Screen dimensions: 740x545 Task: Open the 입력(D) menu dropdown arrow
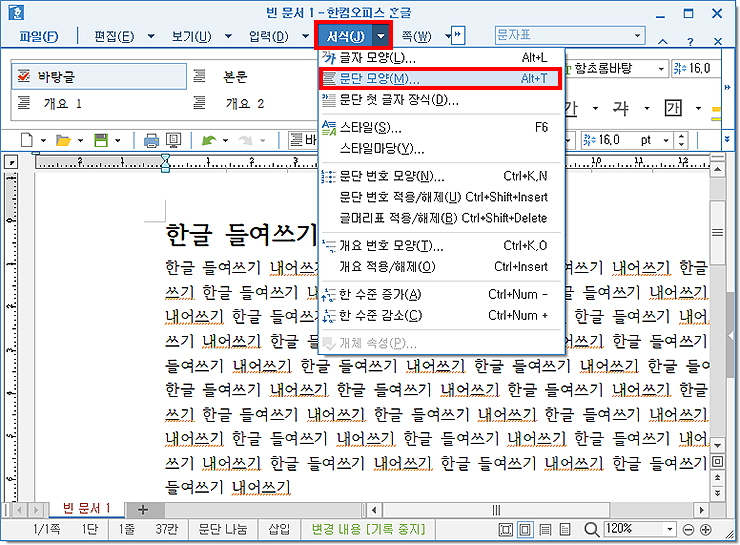click(x=305, y=36)
